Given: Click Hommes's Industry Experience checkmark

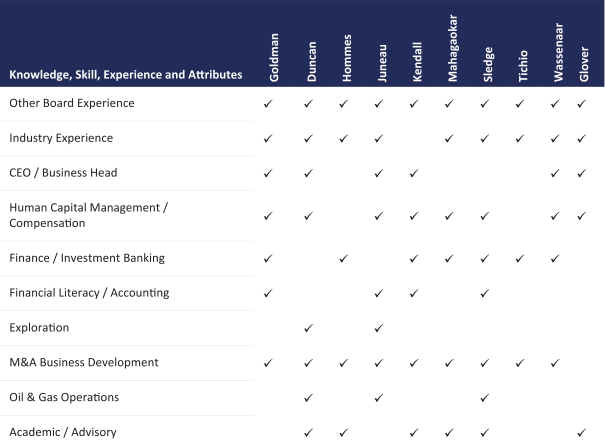Looking at the screenshot, I should pos(343,138).
